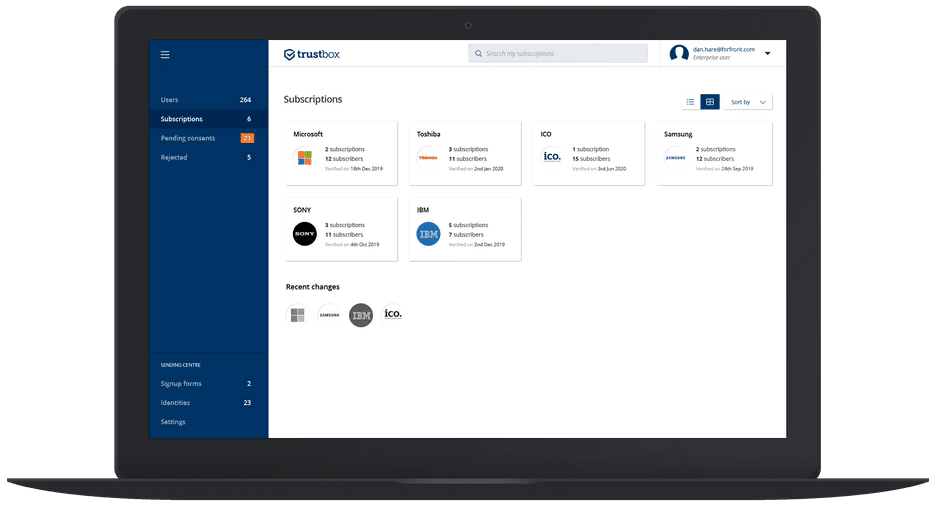Open the IBM card title
The height and width of the screenshot is (516, 940).
pyautogui.click(x=423, y=210)
